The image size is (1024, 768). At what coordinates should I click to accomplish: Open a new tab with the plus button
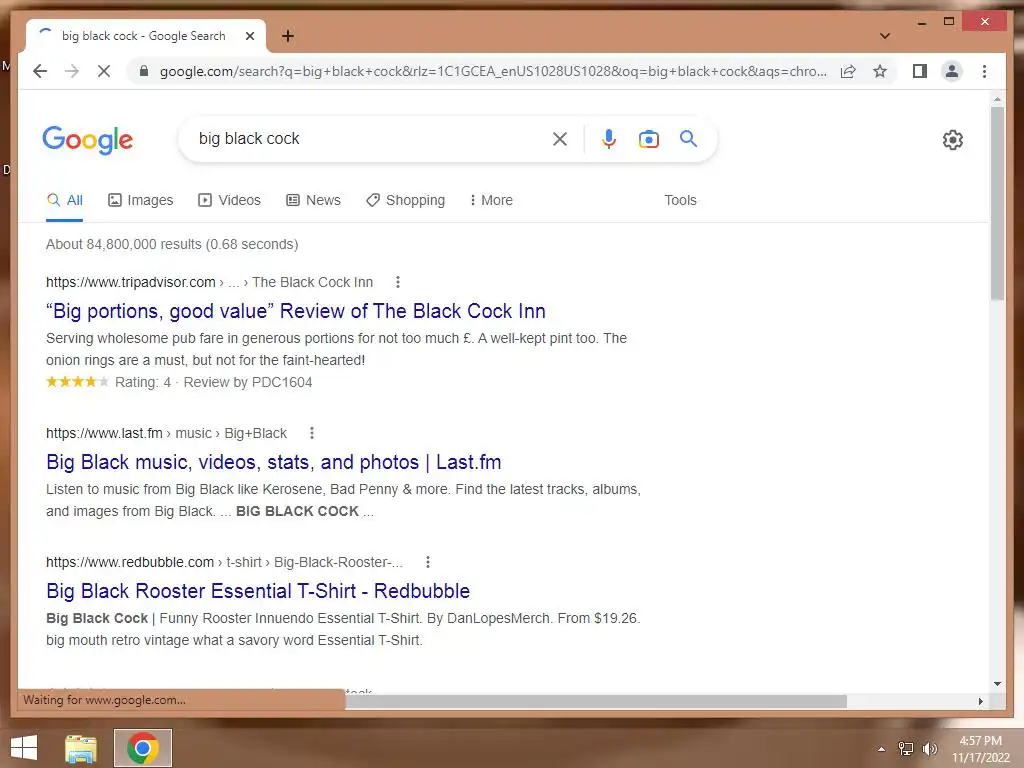point(288,36)
